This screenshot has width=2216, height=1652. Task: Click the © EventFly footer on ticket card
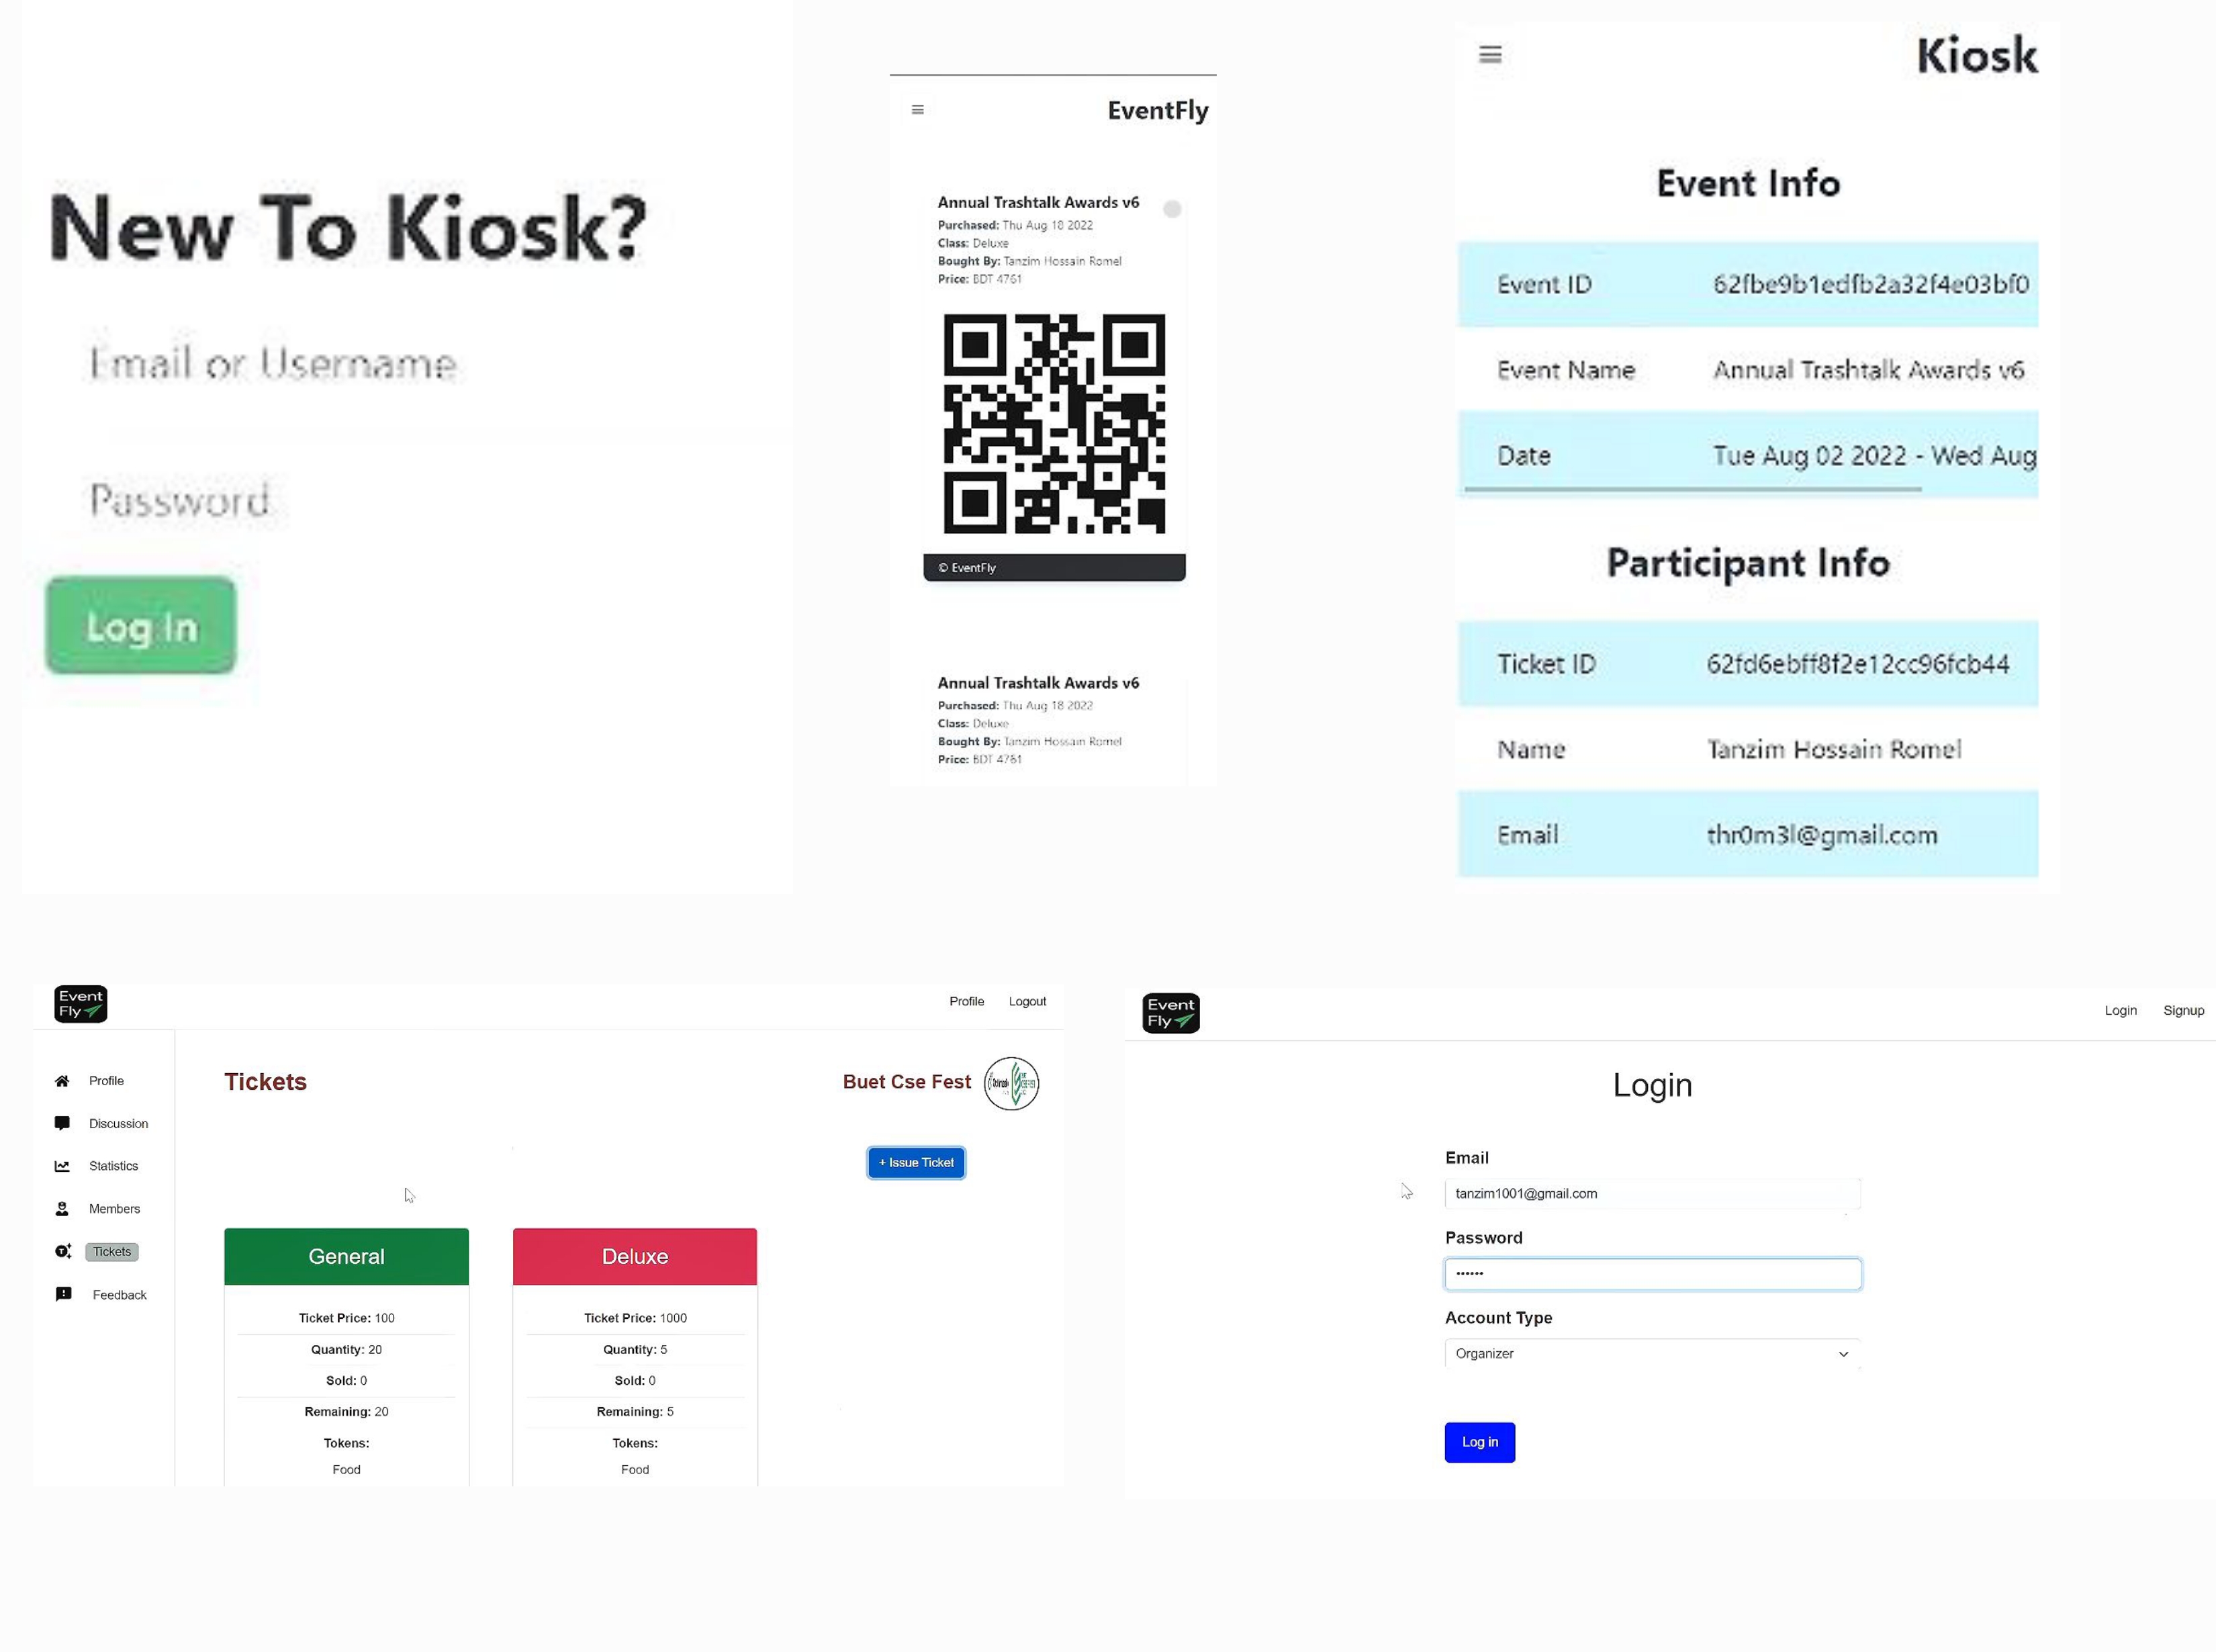(1054, 567)
